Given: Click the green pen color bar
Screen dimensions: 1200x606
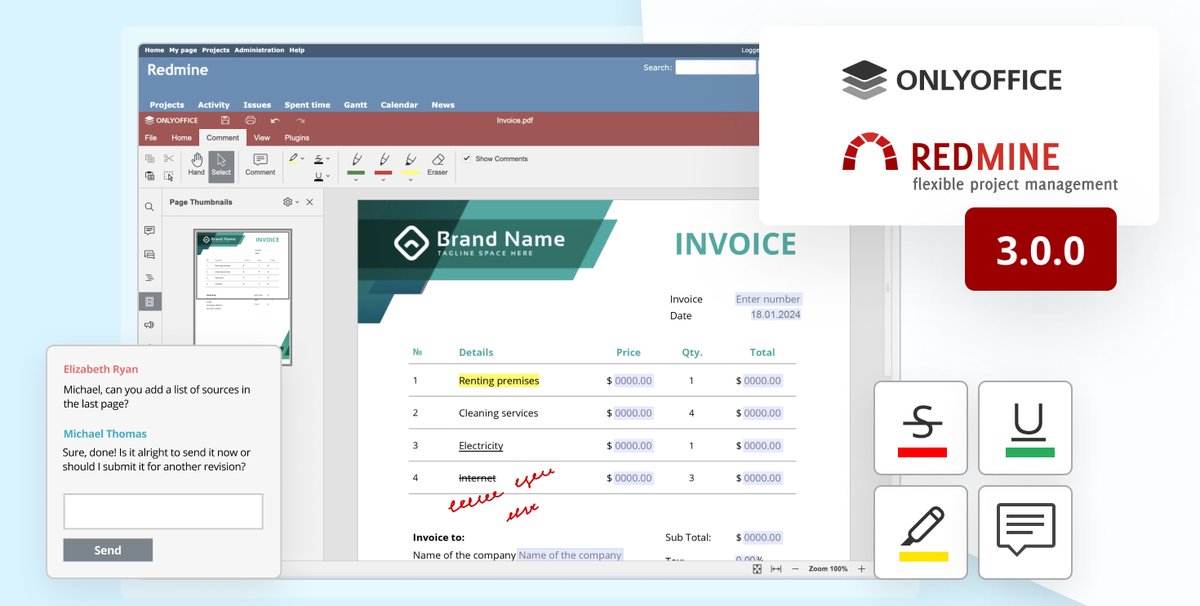Looking at the screenshot, I should pyautogui.click(x=356, y=173).
